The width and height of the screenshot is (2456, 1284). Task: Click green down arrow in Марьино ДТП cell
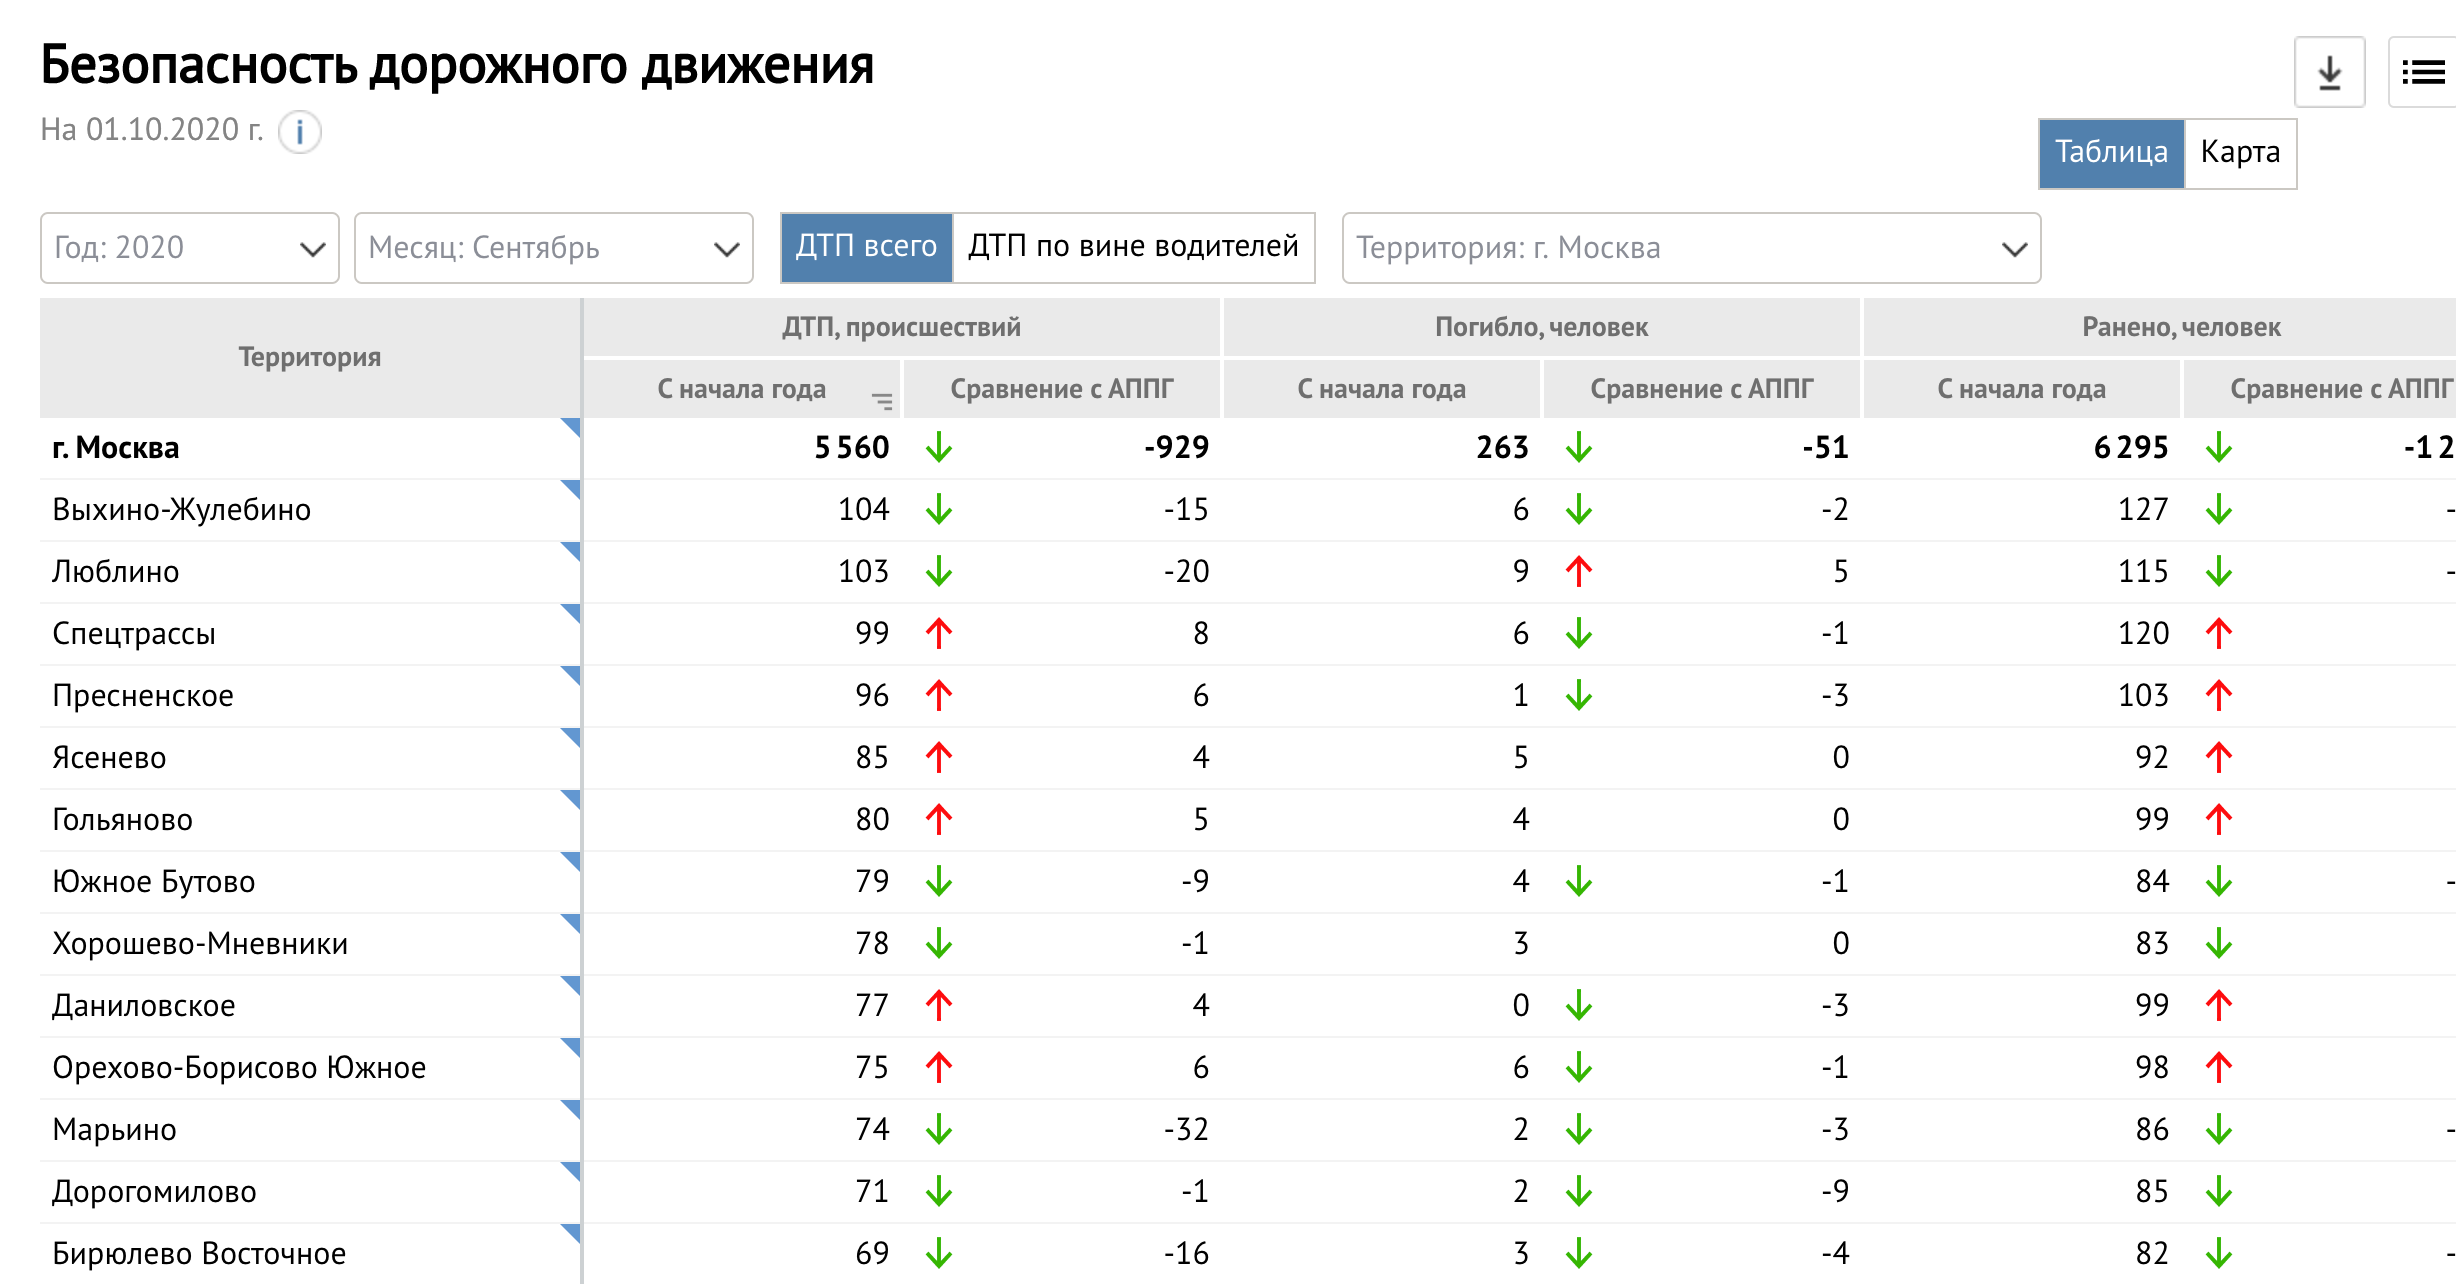(938, 1129)
